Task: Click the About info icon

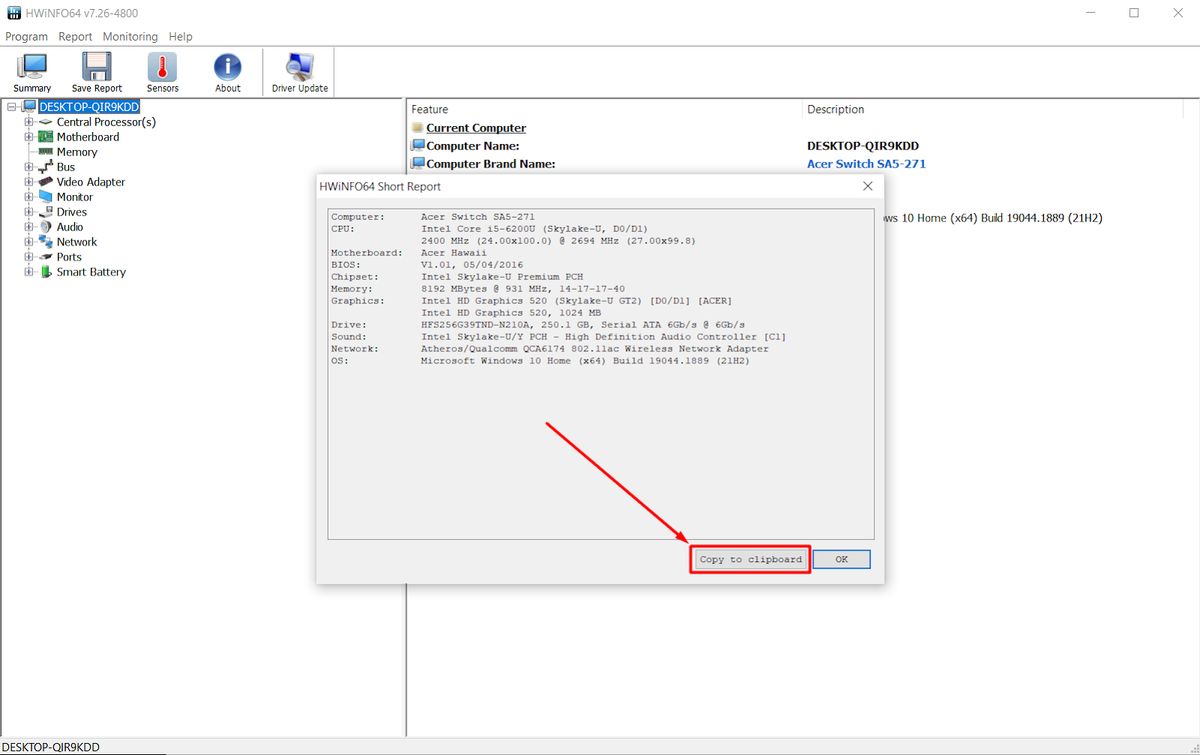Action: (228, 72)
